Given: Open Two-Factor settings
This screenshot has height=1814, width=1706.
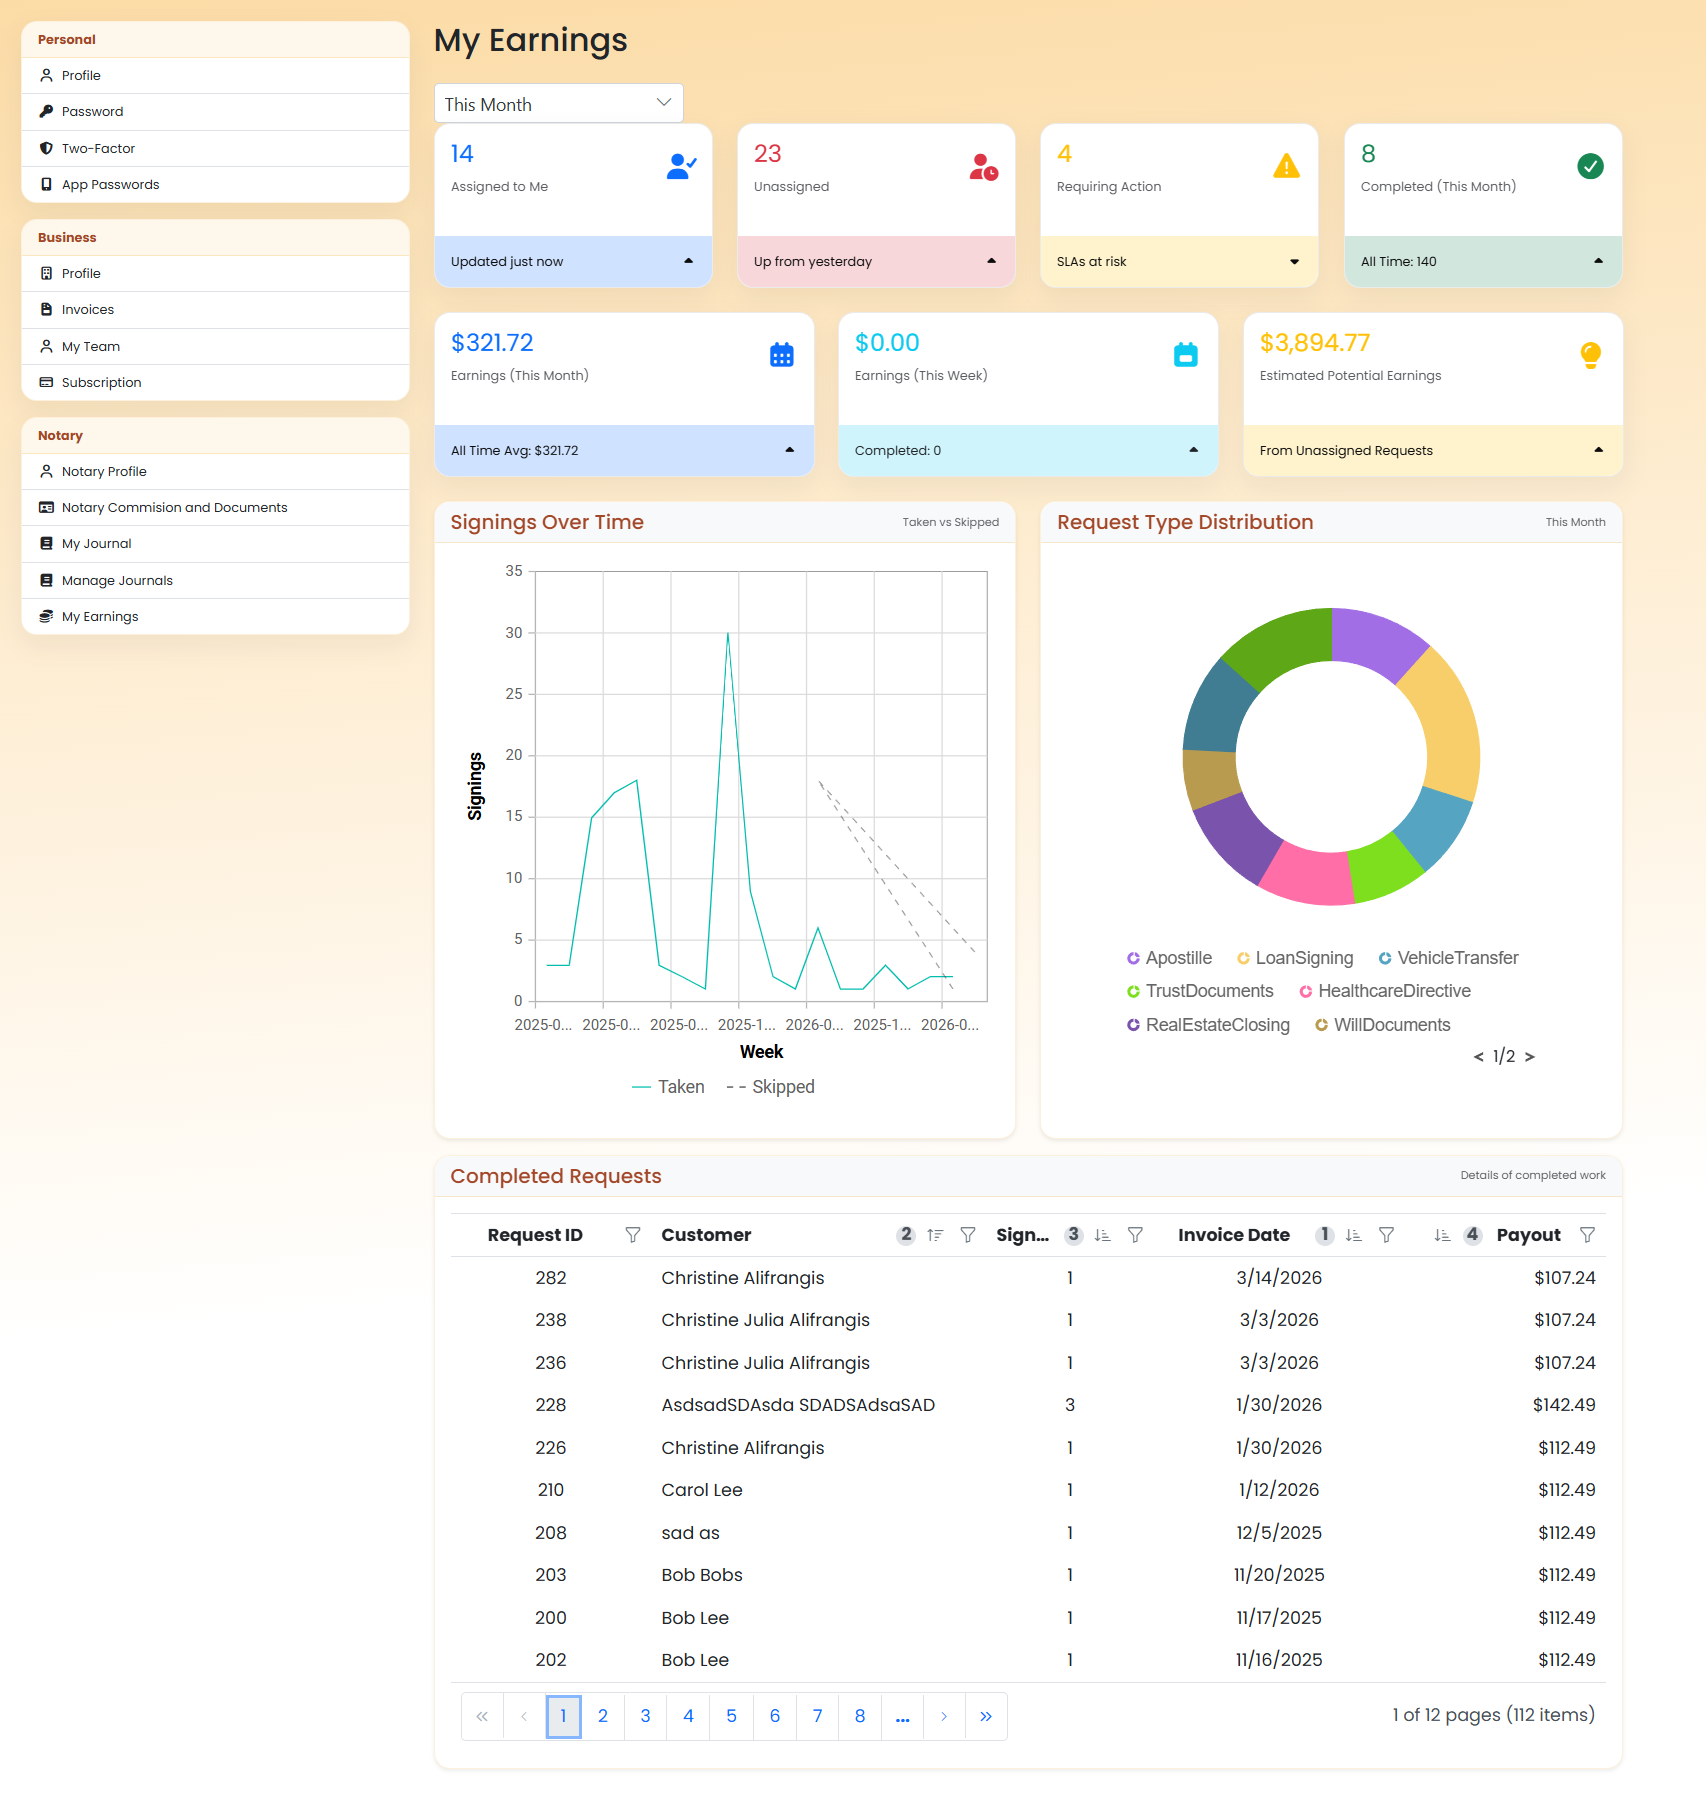Looking at the screenshot, I should (215, 148).
